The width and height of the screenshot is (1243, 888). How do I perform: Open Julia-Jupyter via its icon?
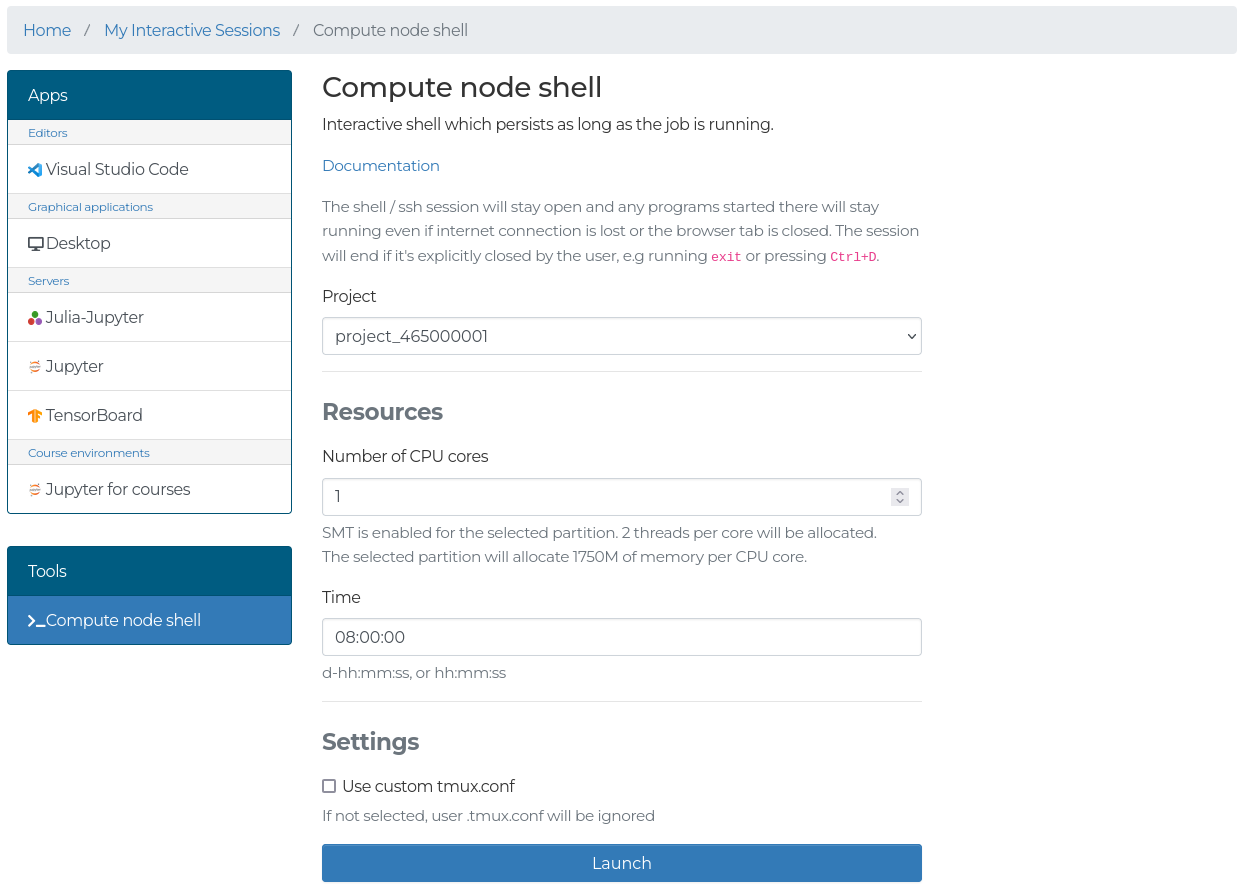coord(33,317)
